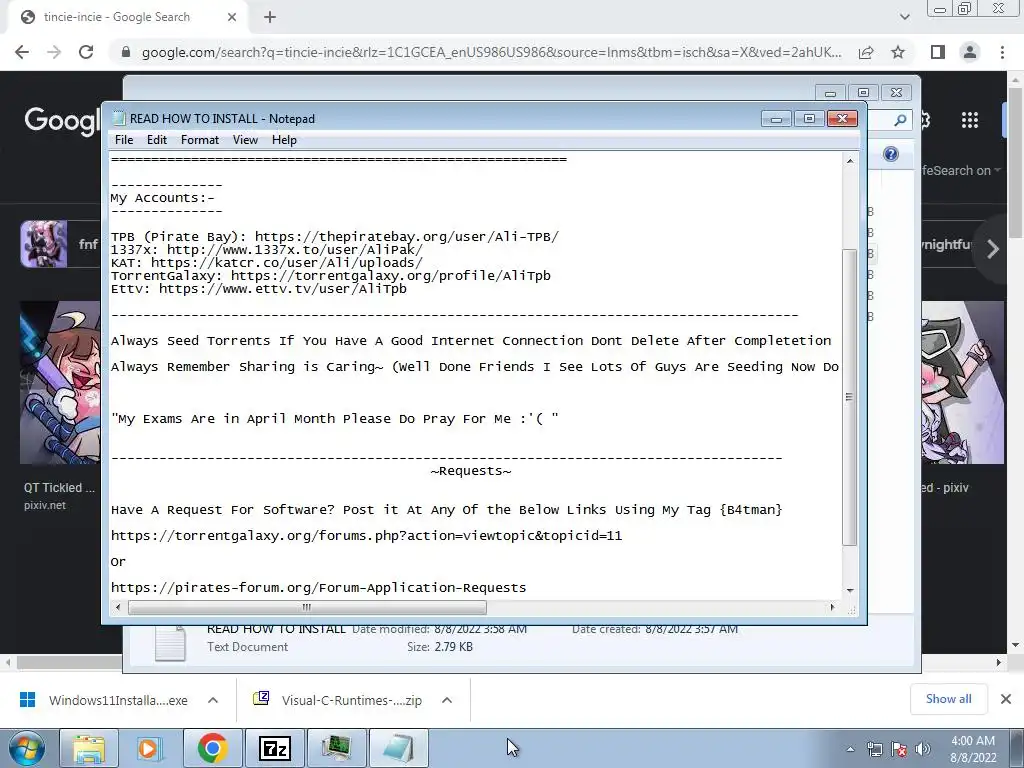Go back in Chrome browser
Viewport: 1024px width, 768px height.
coord(22,52)
